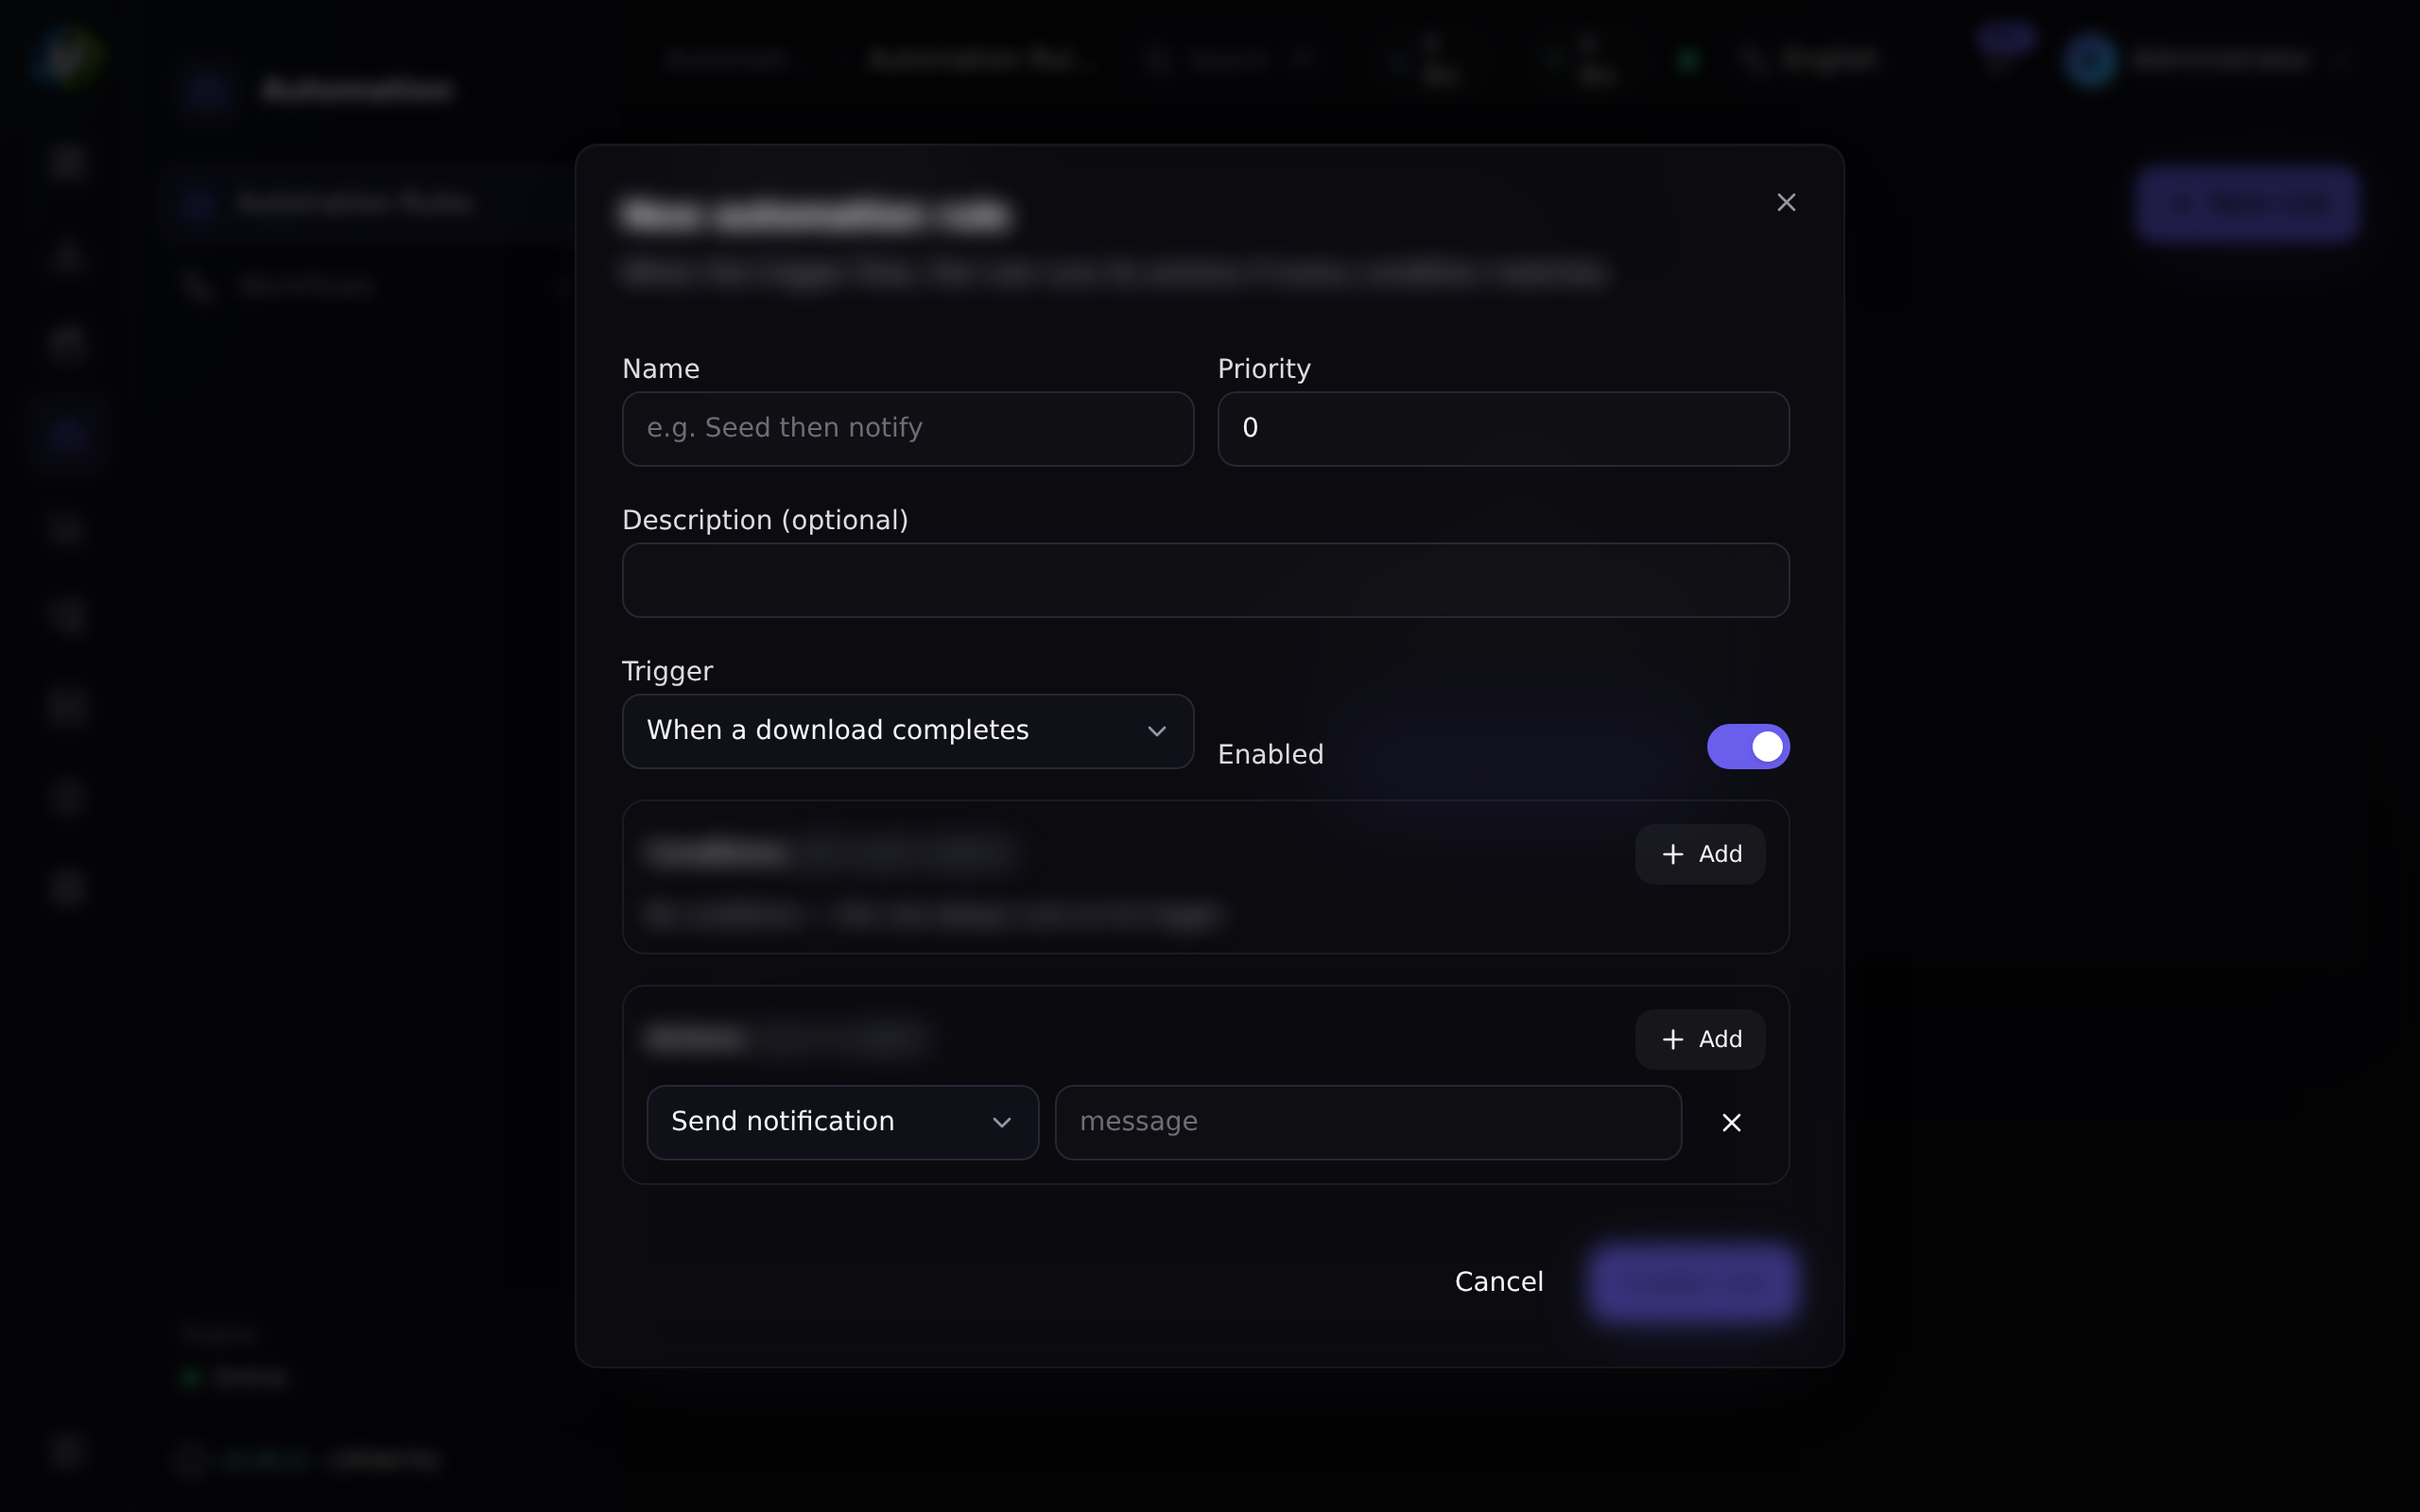Cancel the rule creation dialog
This screenshot has height=1512, width=2420.
tap(1499, 1282)
